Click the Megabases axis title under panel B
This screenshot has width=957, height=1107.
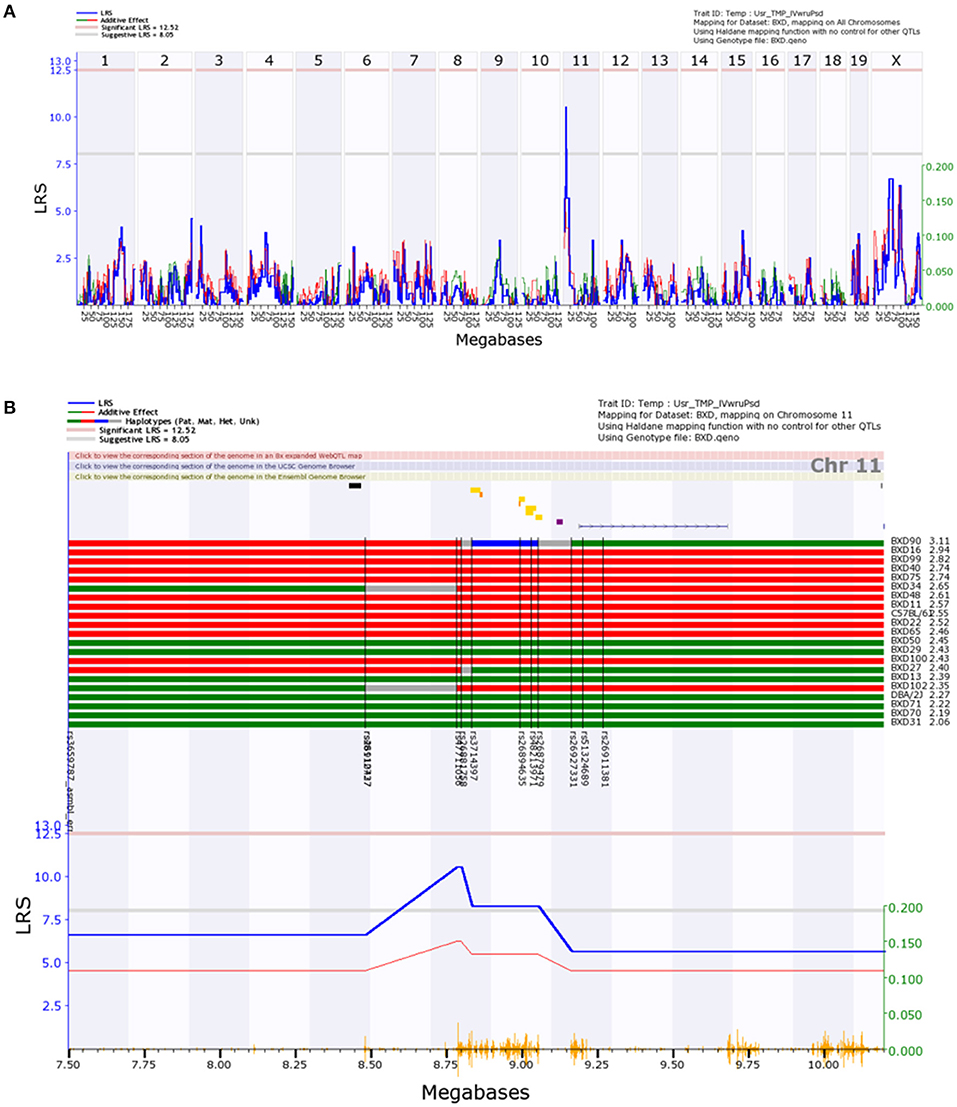[476, 1093]
